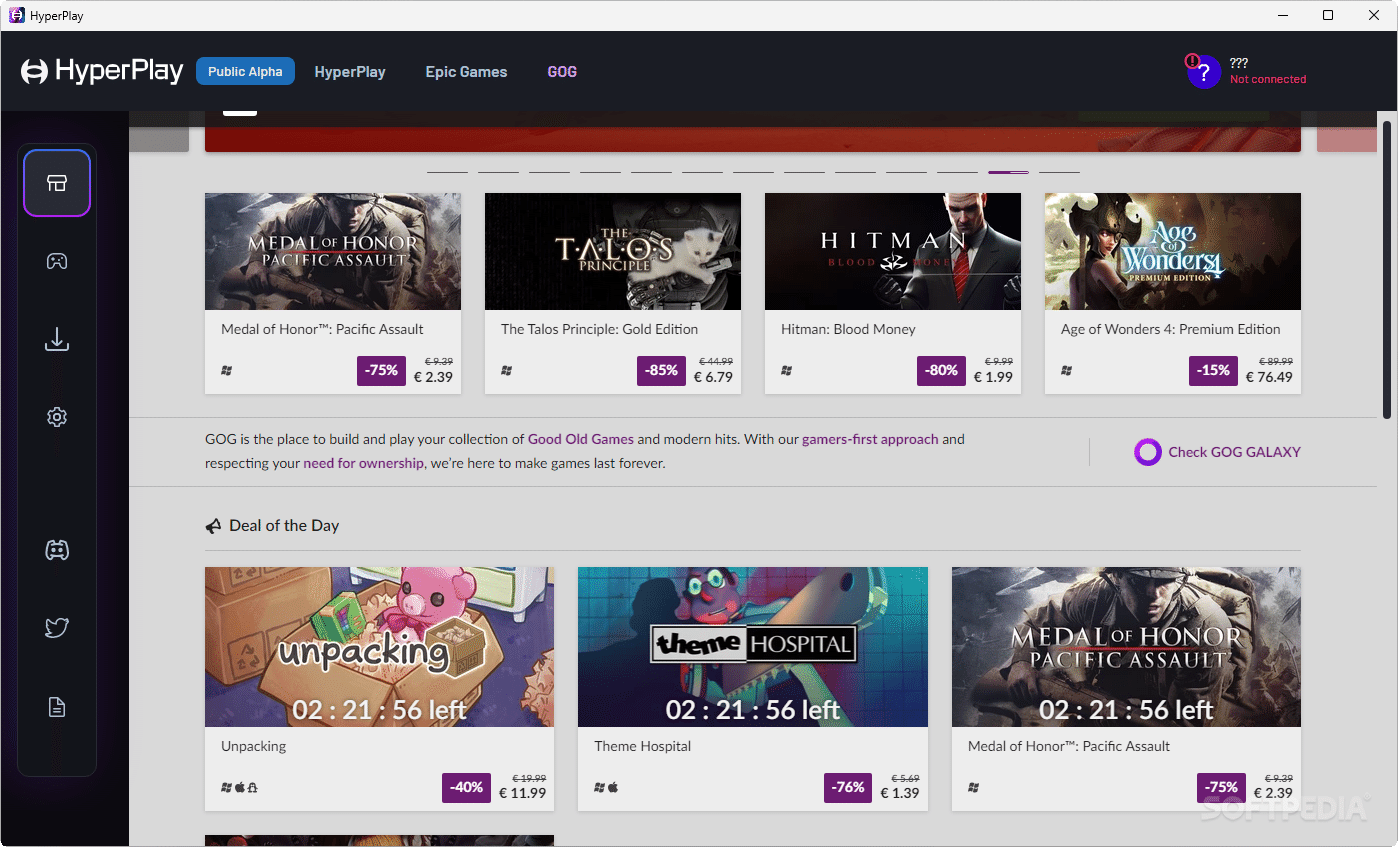Click the HyperPlay logo
The height and width of the screenshot is (847, 1398).
[x=102, y=71]
